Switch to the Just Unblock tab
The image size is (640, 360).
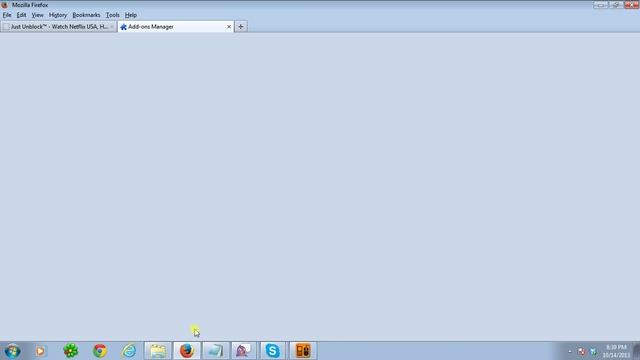click(x=58, y=27)
